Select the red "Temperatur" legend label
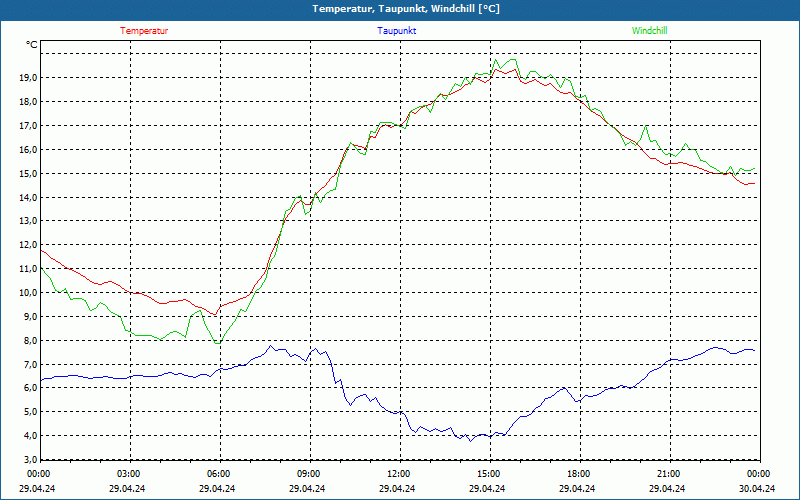 [144, 31]
